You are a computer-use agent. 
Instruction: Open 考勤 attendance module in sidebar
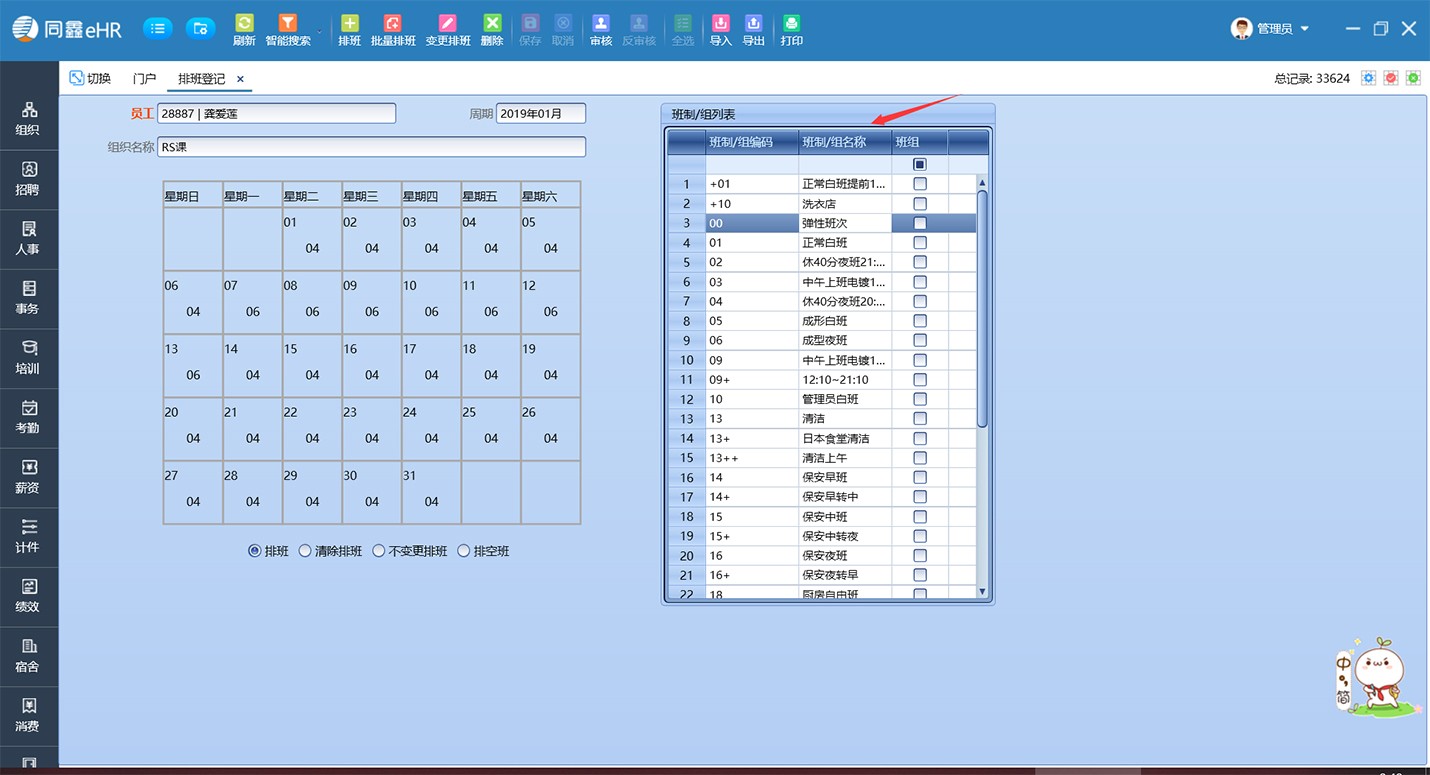28,416
